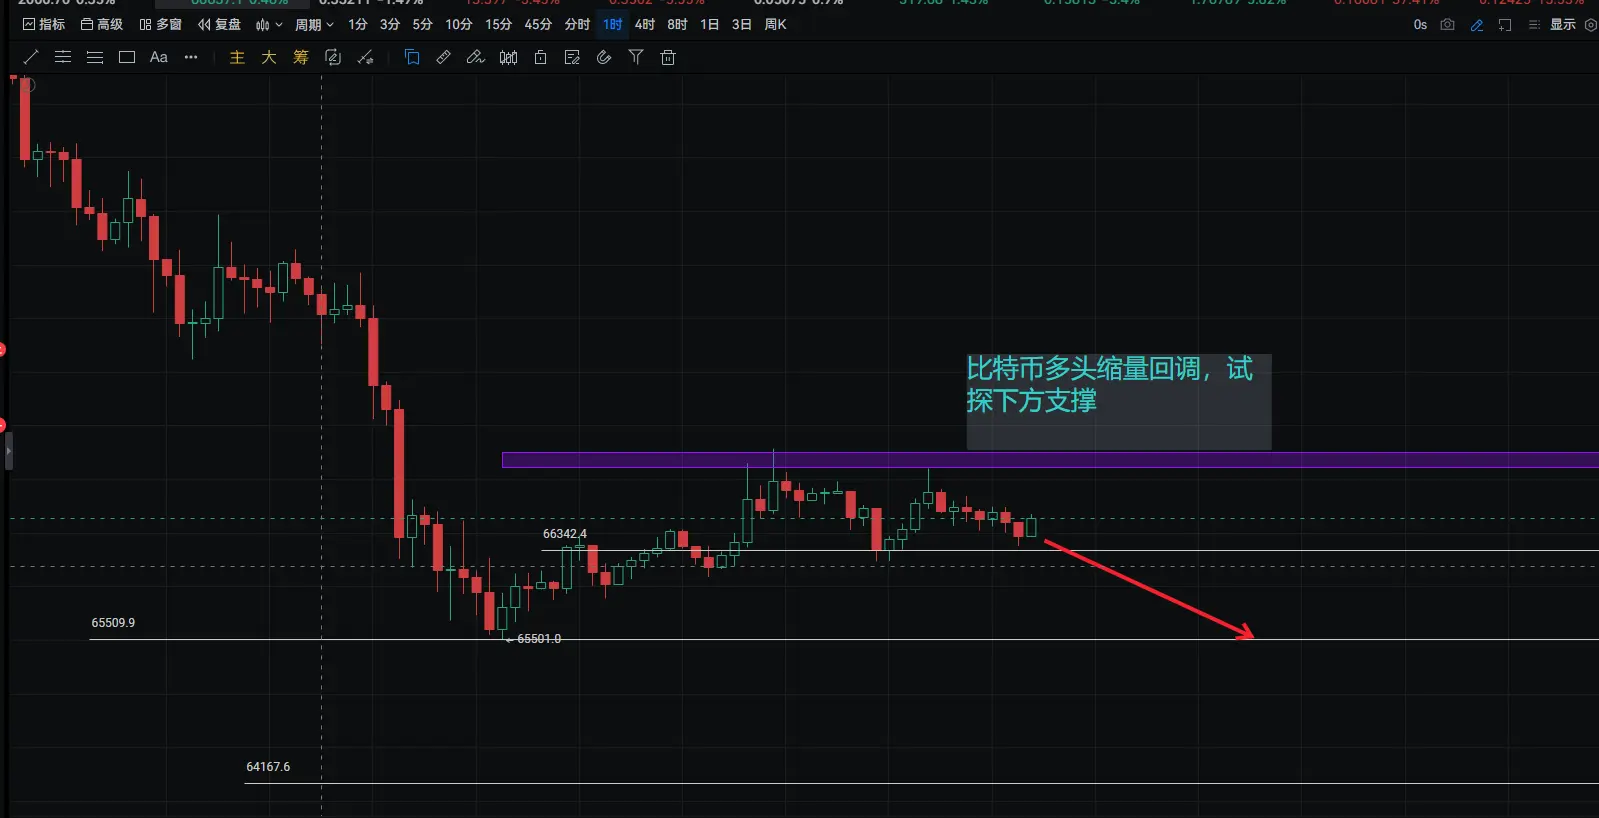The width and height of the screenshot is (1599, 818).
Task: Toggle the lock drawings icon
Action: coord(540,57)
